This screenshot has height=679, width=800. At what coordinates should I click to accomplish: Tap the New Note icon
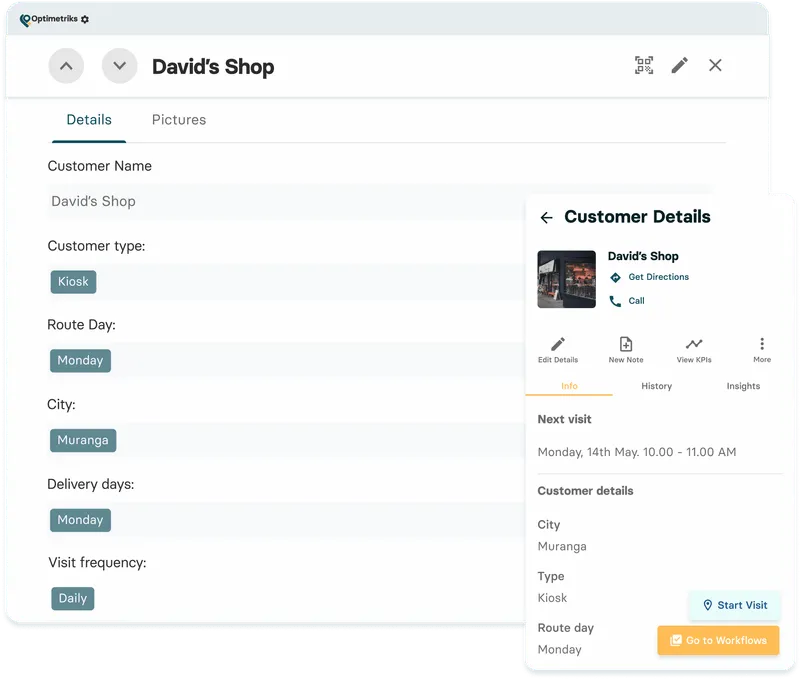click(x=626, y=344)
